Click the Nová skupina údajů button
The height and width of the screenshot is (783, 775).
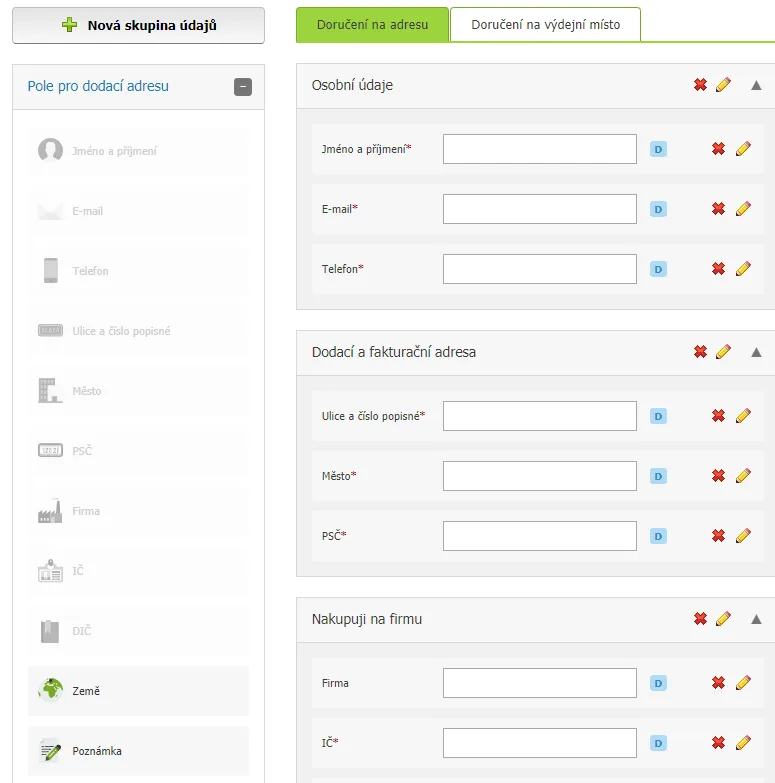pos(138,25)
